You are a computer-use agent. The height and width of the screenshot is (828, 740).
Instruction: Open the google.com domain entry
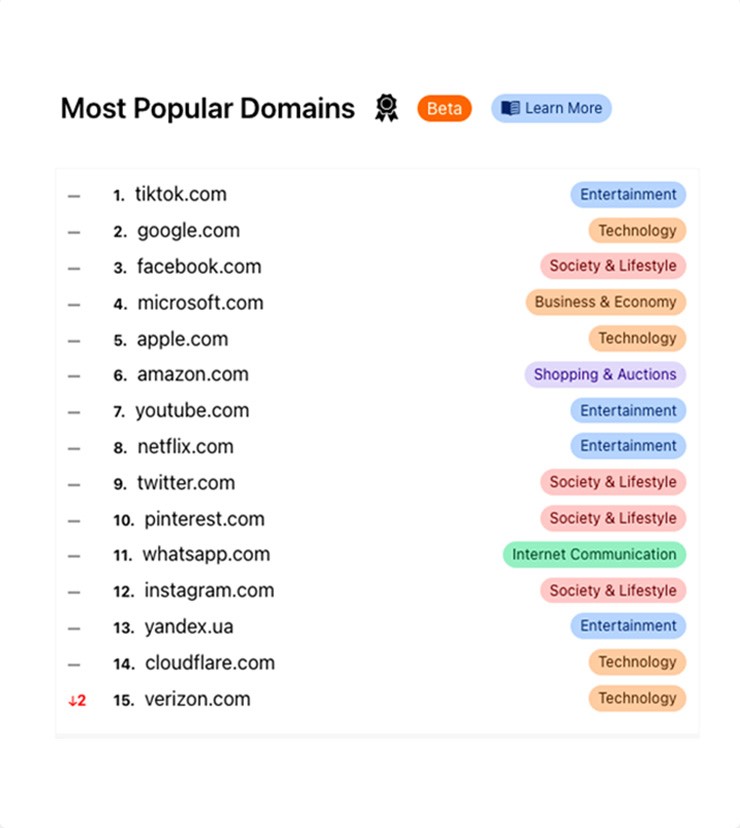(x=189, y=231)
